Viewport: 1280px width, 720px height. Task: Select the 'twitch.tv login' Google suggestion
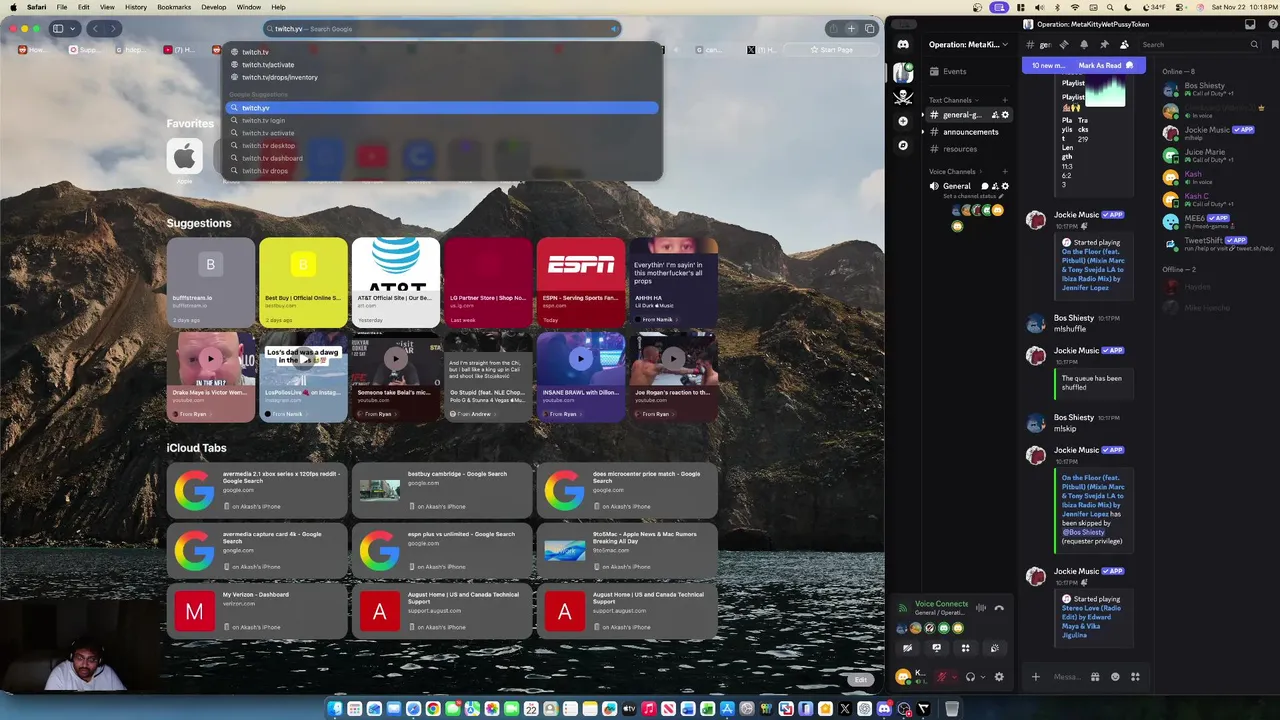[x=440, y=120]
